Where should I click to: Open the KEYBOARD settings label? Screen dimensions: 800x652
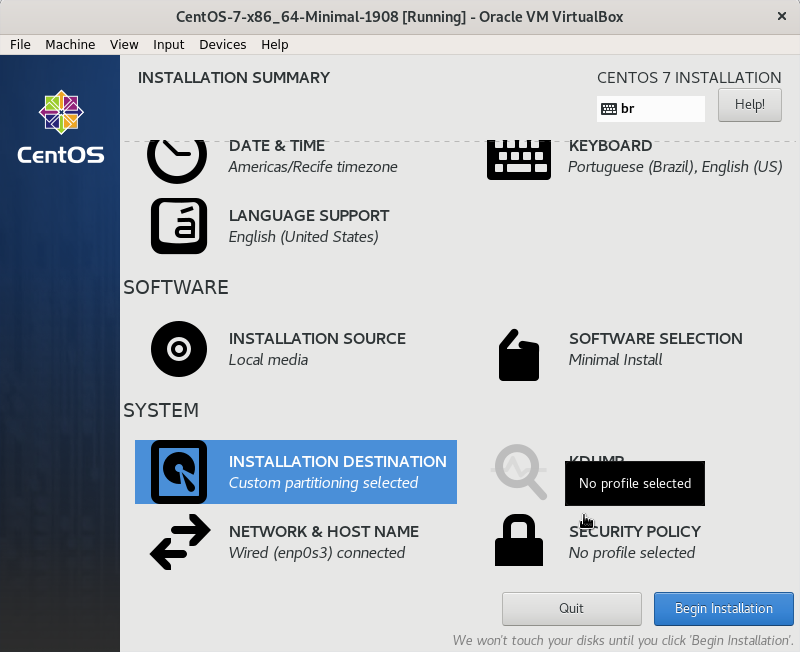click(610, 146)
